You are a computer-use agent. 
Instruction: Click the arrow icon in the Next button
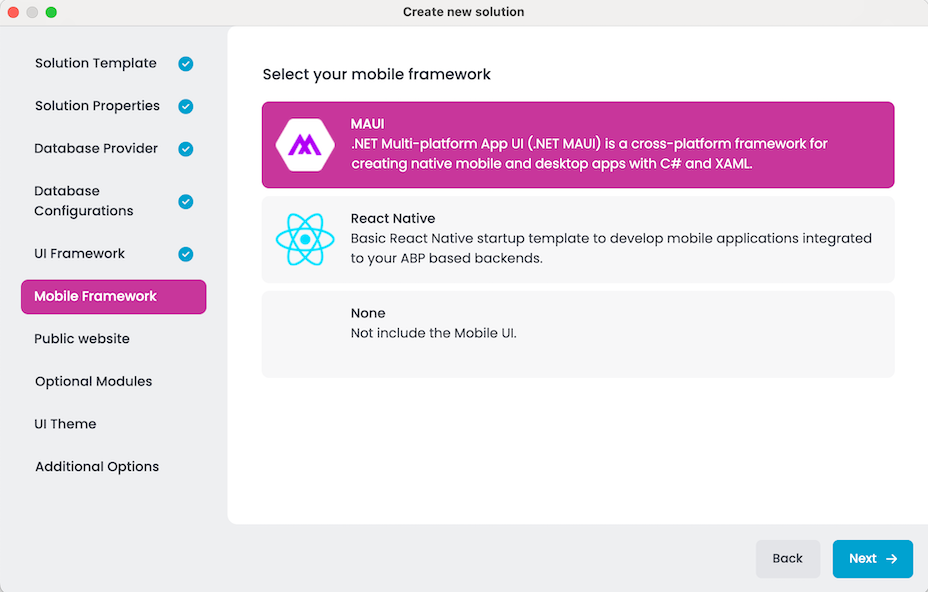(x=891, y=558)
